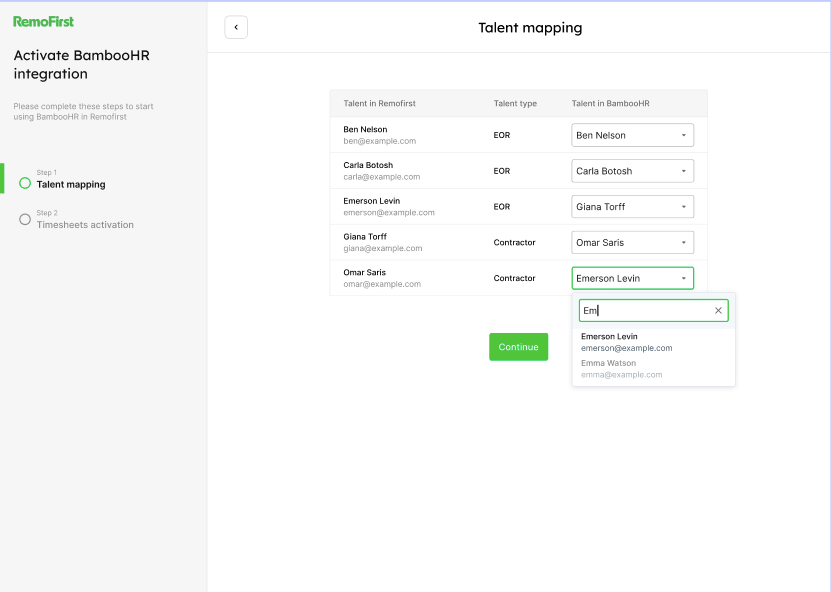Click the Continue button

coord(518,347)
